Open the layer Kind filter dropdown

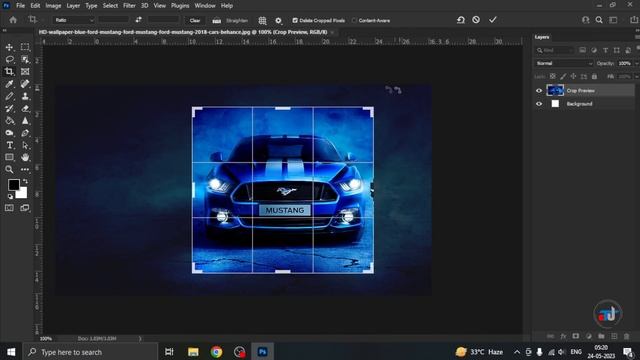tap(555, 50)
